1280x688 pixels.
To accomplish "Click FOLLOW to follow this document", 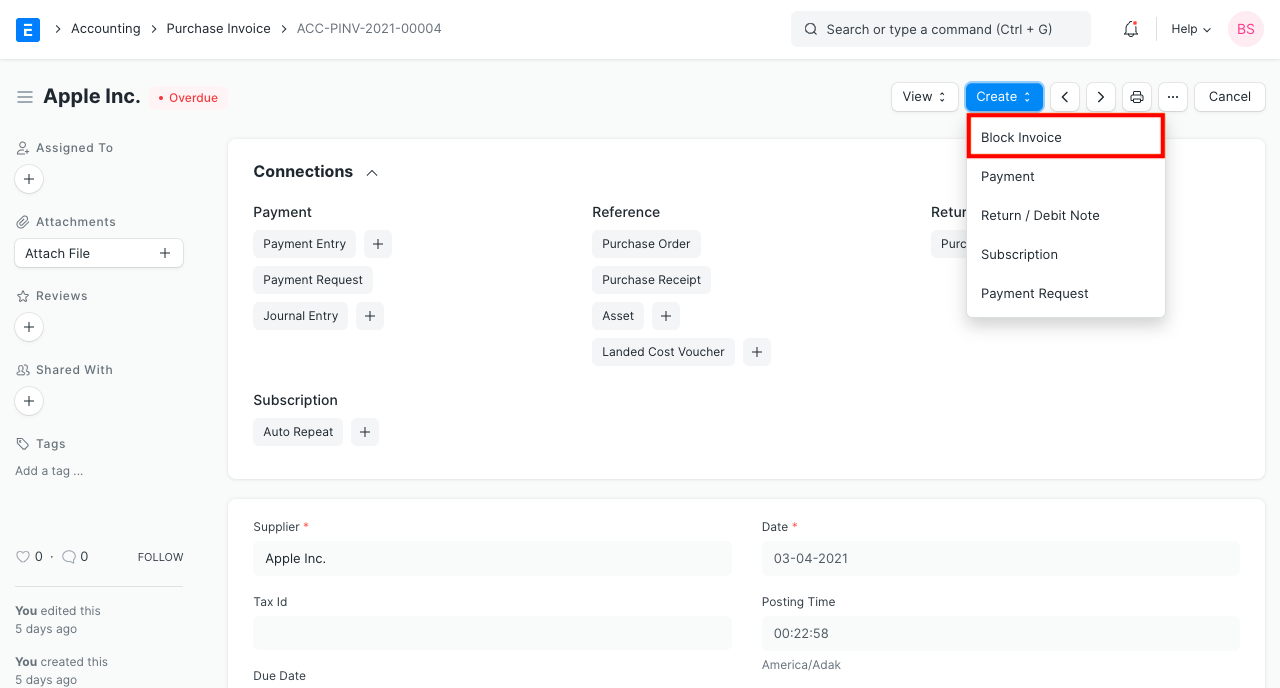I will click(160, 557).
